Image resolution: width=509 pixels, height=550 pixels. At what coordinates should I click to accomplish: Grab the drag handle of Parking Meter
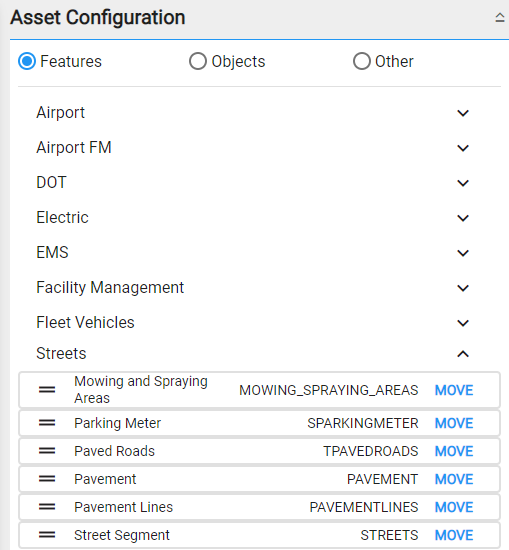(47, 423)
